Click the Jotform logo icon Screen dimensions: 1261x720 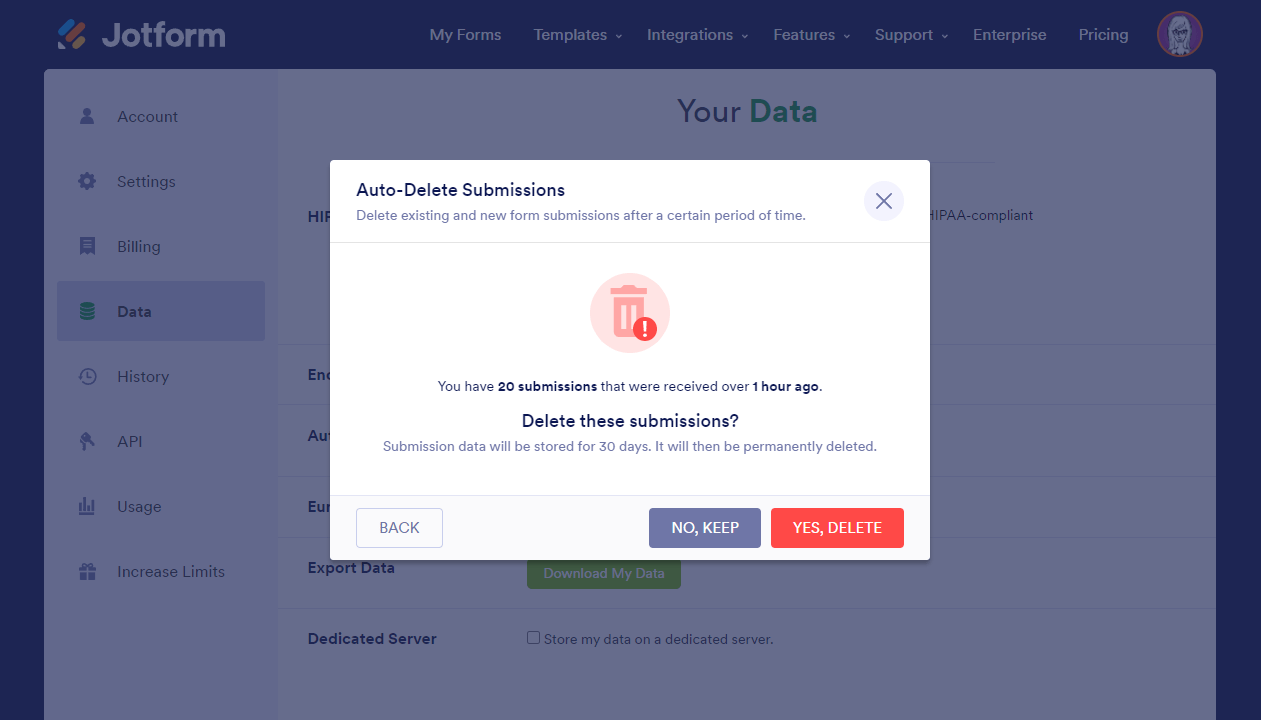point(72,35)
